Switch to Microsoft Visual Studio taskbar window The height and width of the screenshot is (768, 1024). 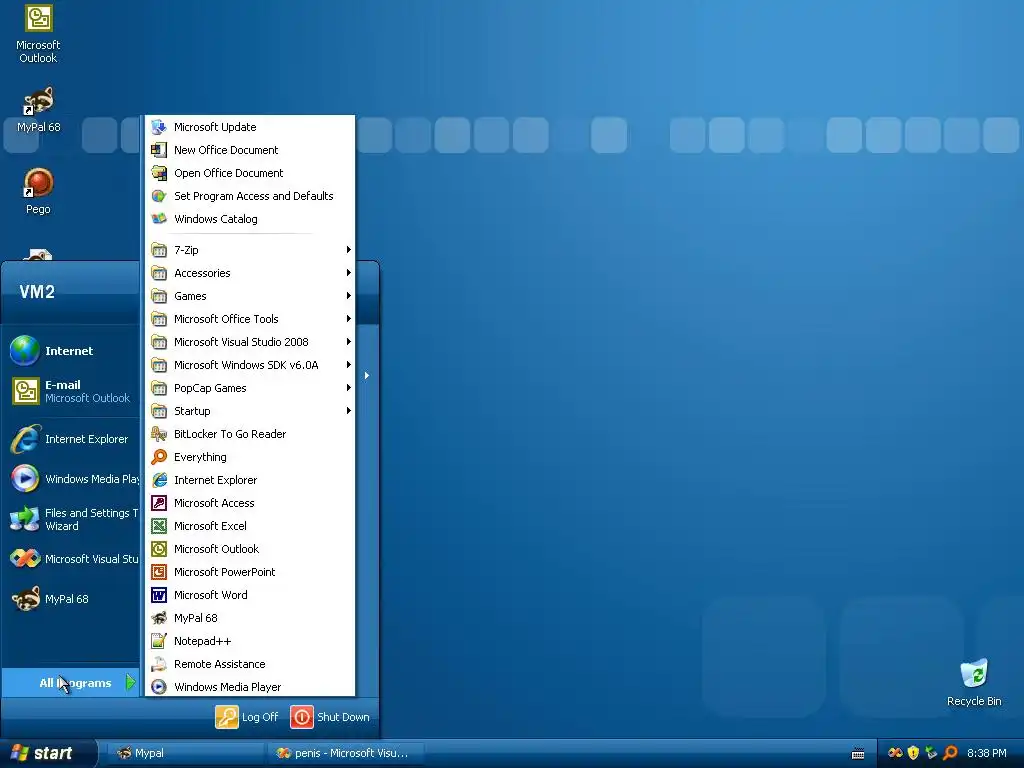click(x=345, y=753)
